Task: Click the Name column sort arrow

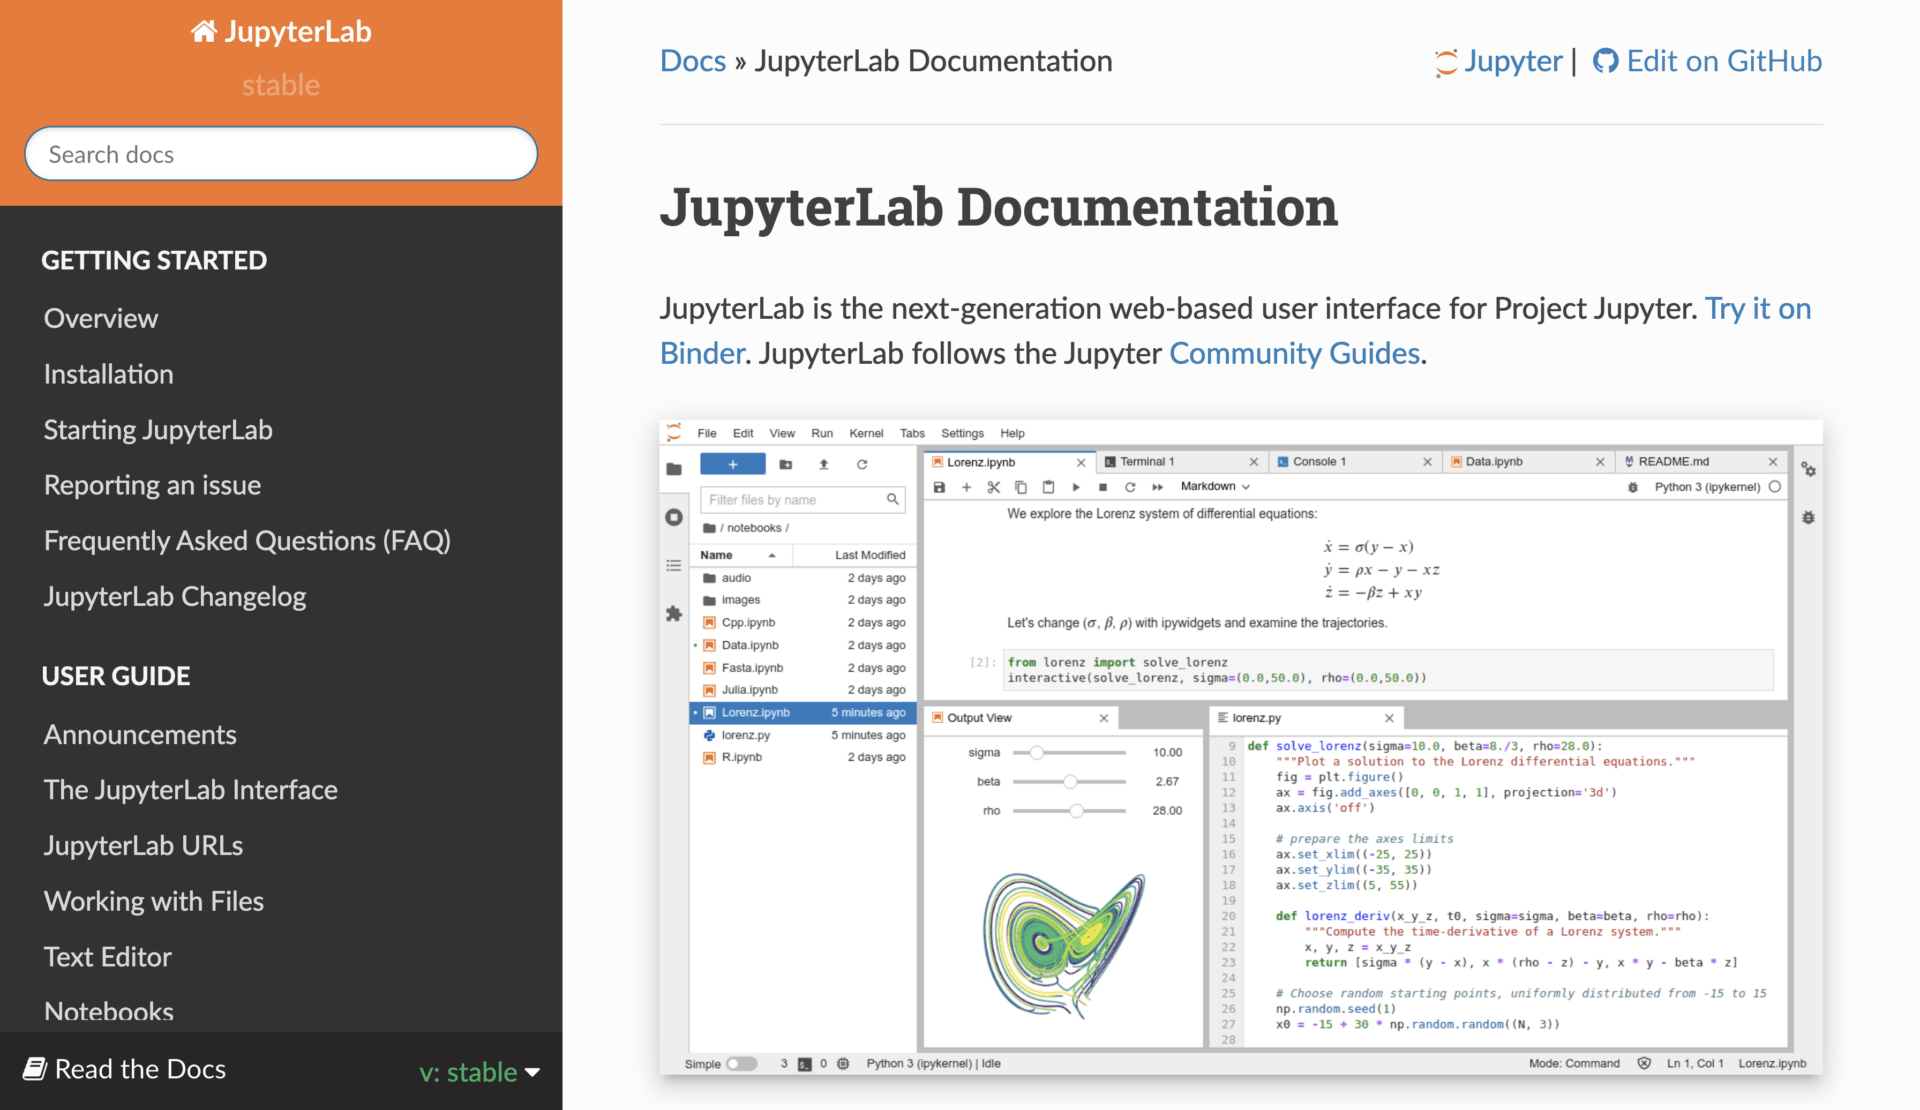Action: 772,555
